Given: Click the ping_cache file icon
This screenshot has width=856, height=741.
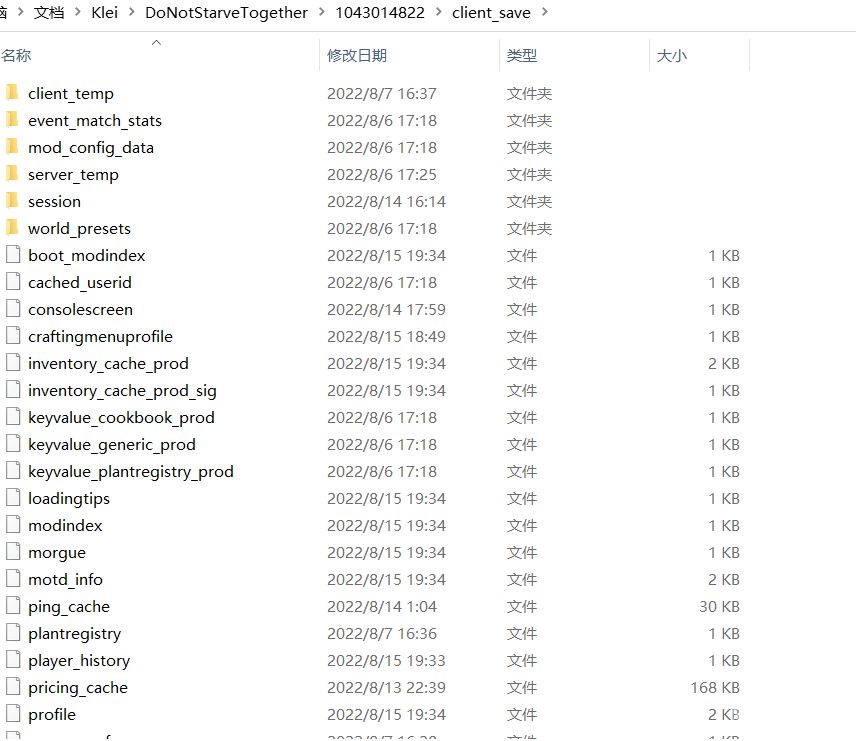Looking at the screenshot, I should pyautogui.click(x=13, y=606).
